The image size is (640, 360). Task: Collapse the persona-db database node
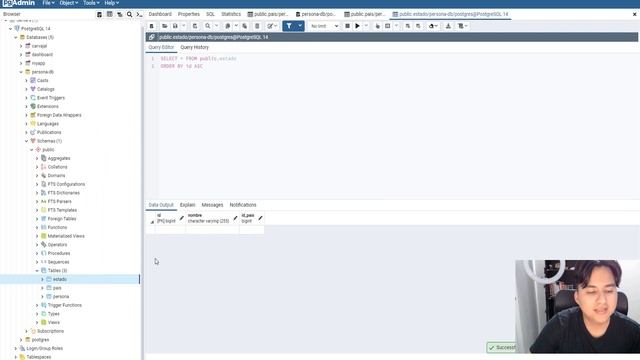21,72
